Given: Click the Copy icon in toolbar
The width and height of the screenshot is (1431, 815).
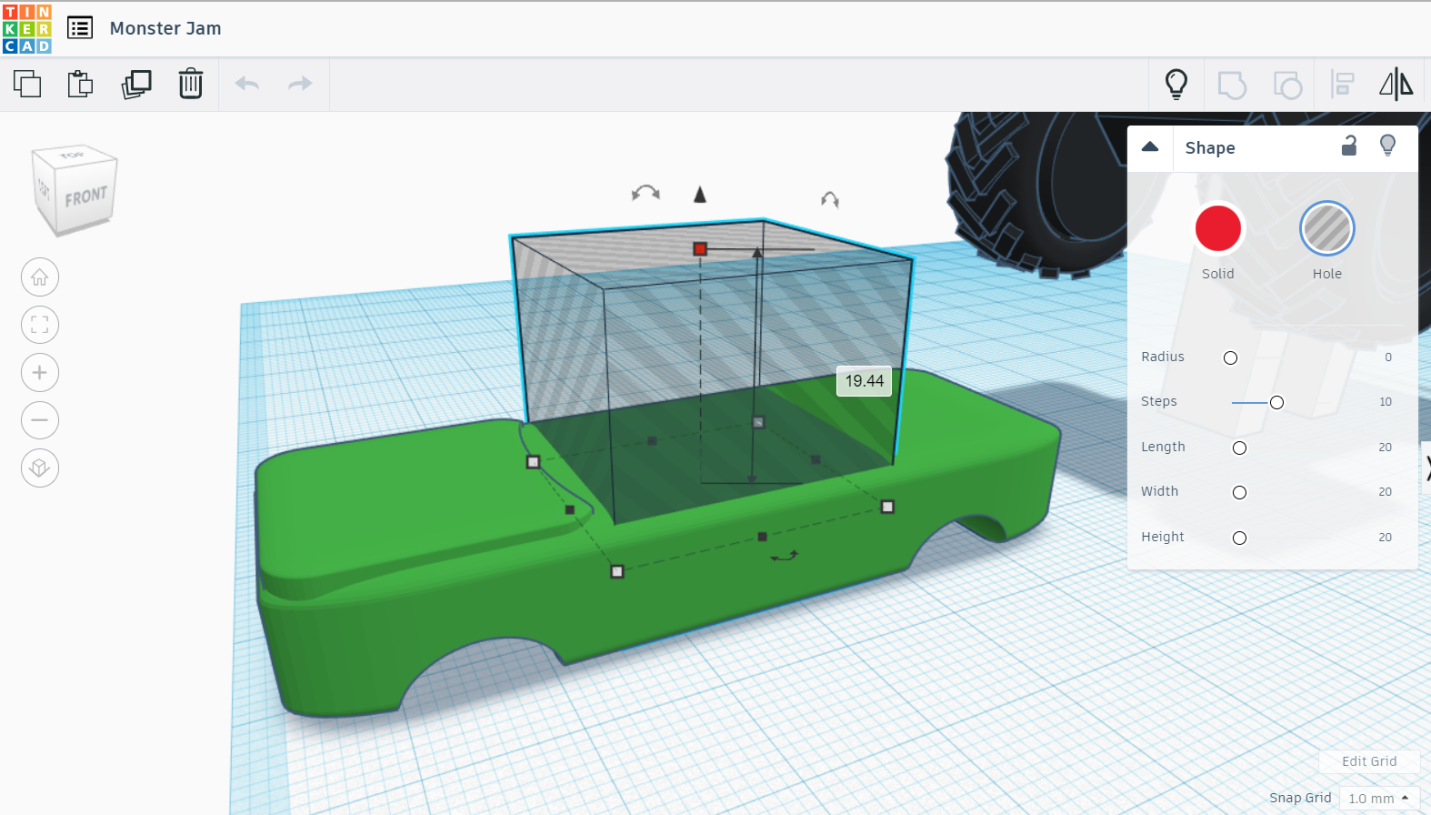Looking at the screenshot, I should (28, 84).
